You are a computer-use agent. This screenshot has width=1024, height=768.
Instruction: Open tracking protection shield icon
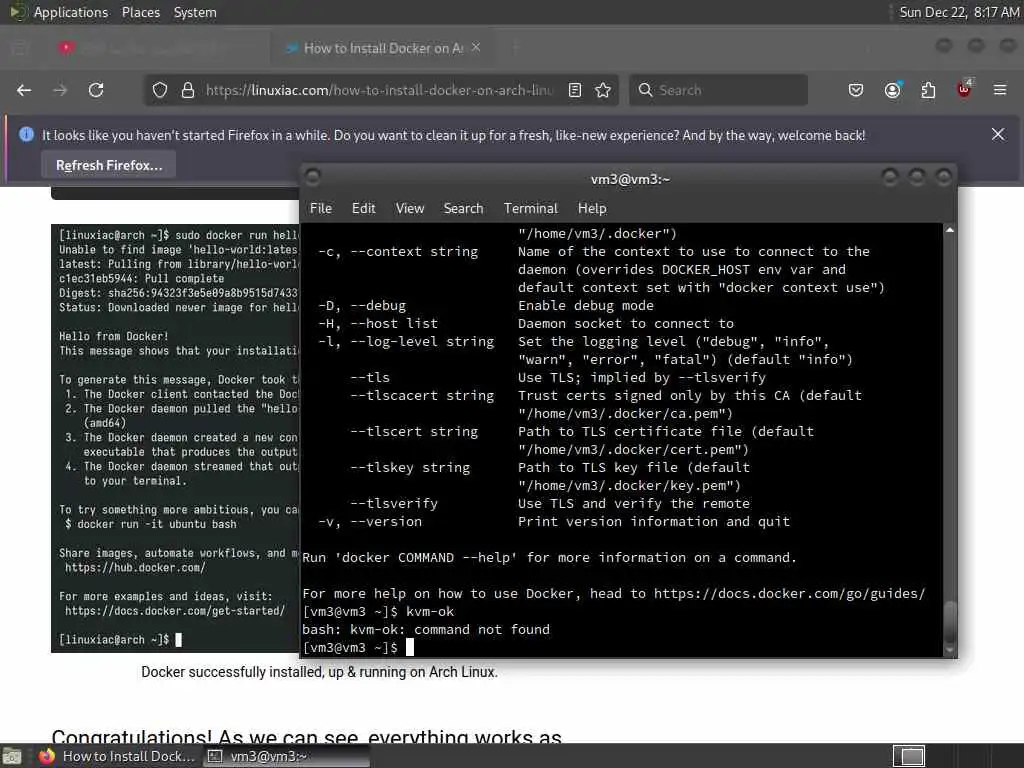(x=160, y=90)
